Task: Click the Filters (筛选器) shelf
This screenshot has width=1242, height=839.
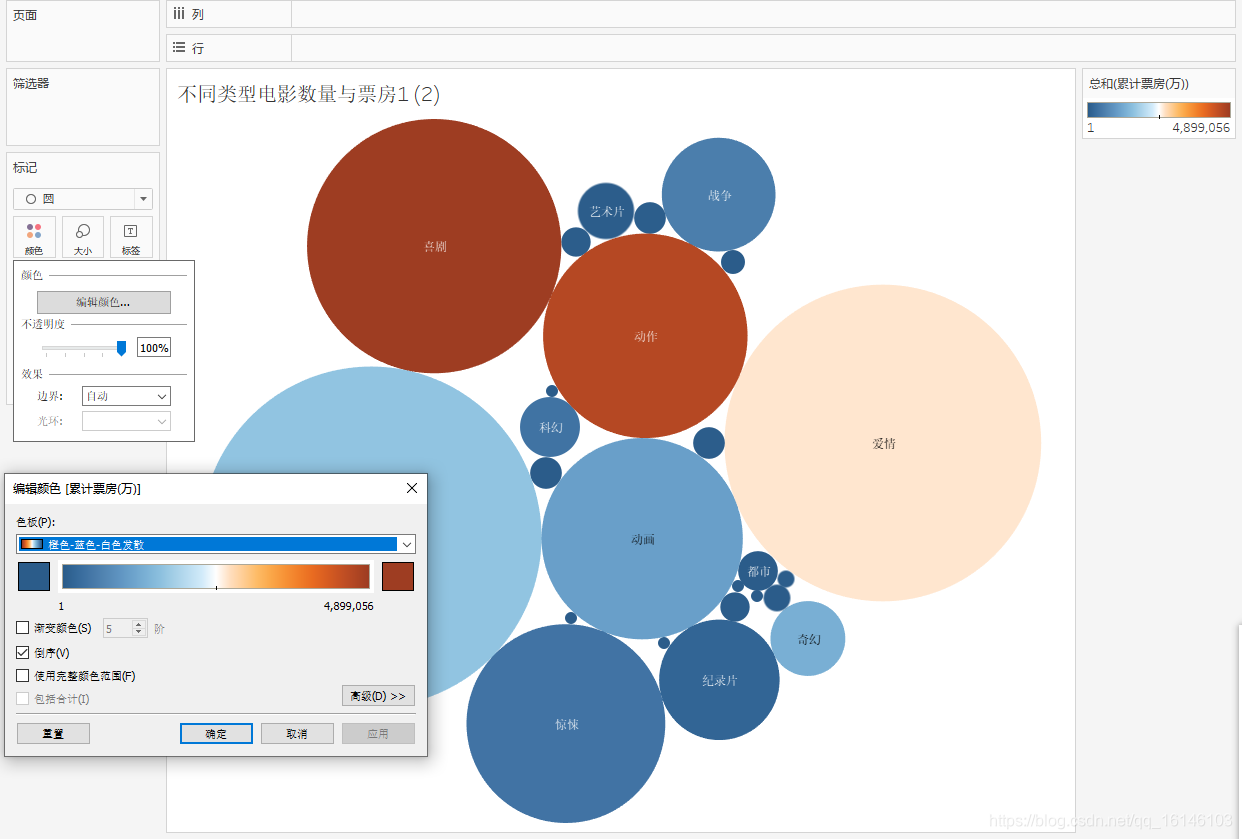Action: (x=83, y=107)
